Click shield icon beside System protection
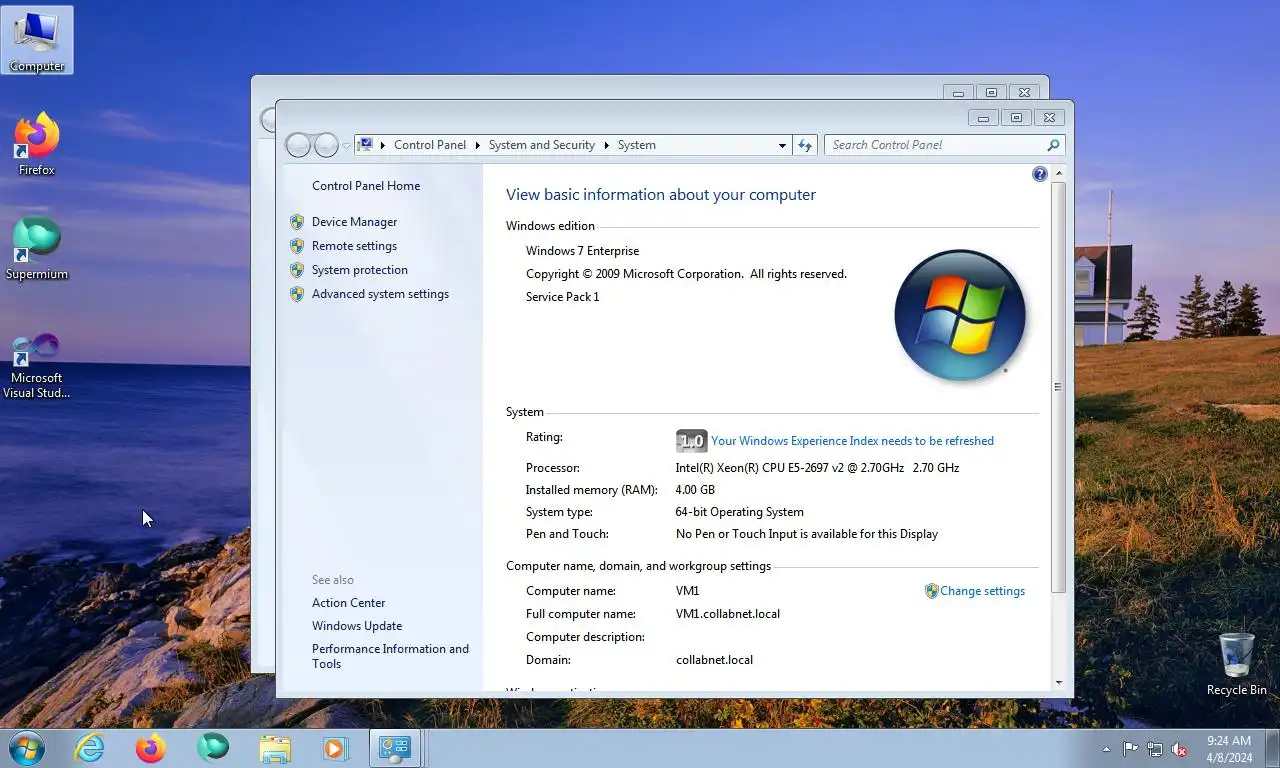Image resolution: width=1280 pixels, height=768 pixels. point(297,270)
